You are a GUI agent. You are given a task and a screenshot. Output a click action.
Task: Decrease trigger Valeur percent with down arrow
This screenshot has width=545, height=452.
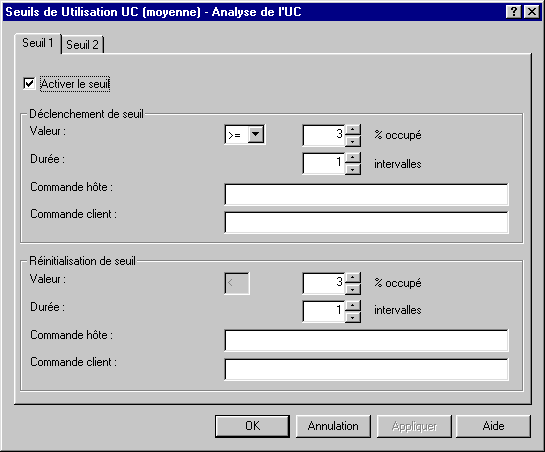pos(353,141)
